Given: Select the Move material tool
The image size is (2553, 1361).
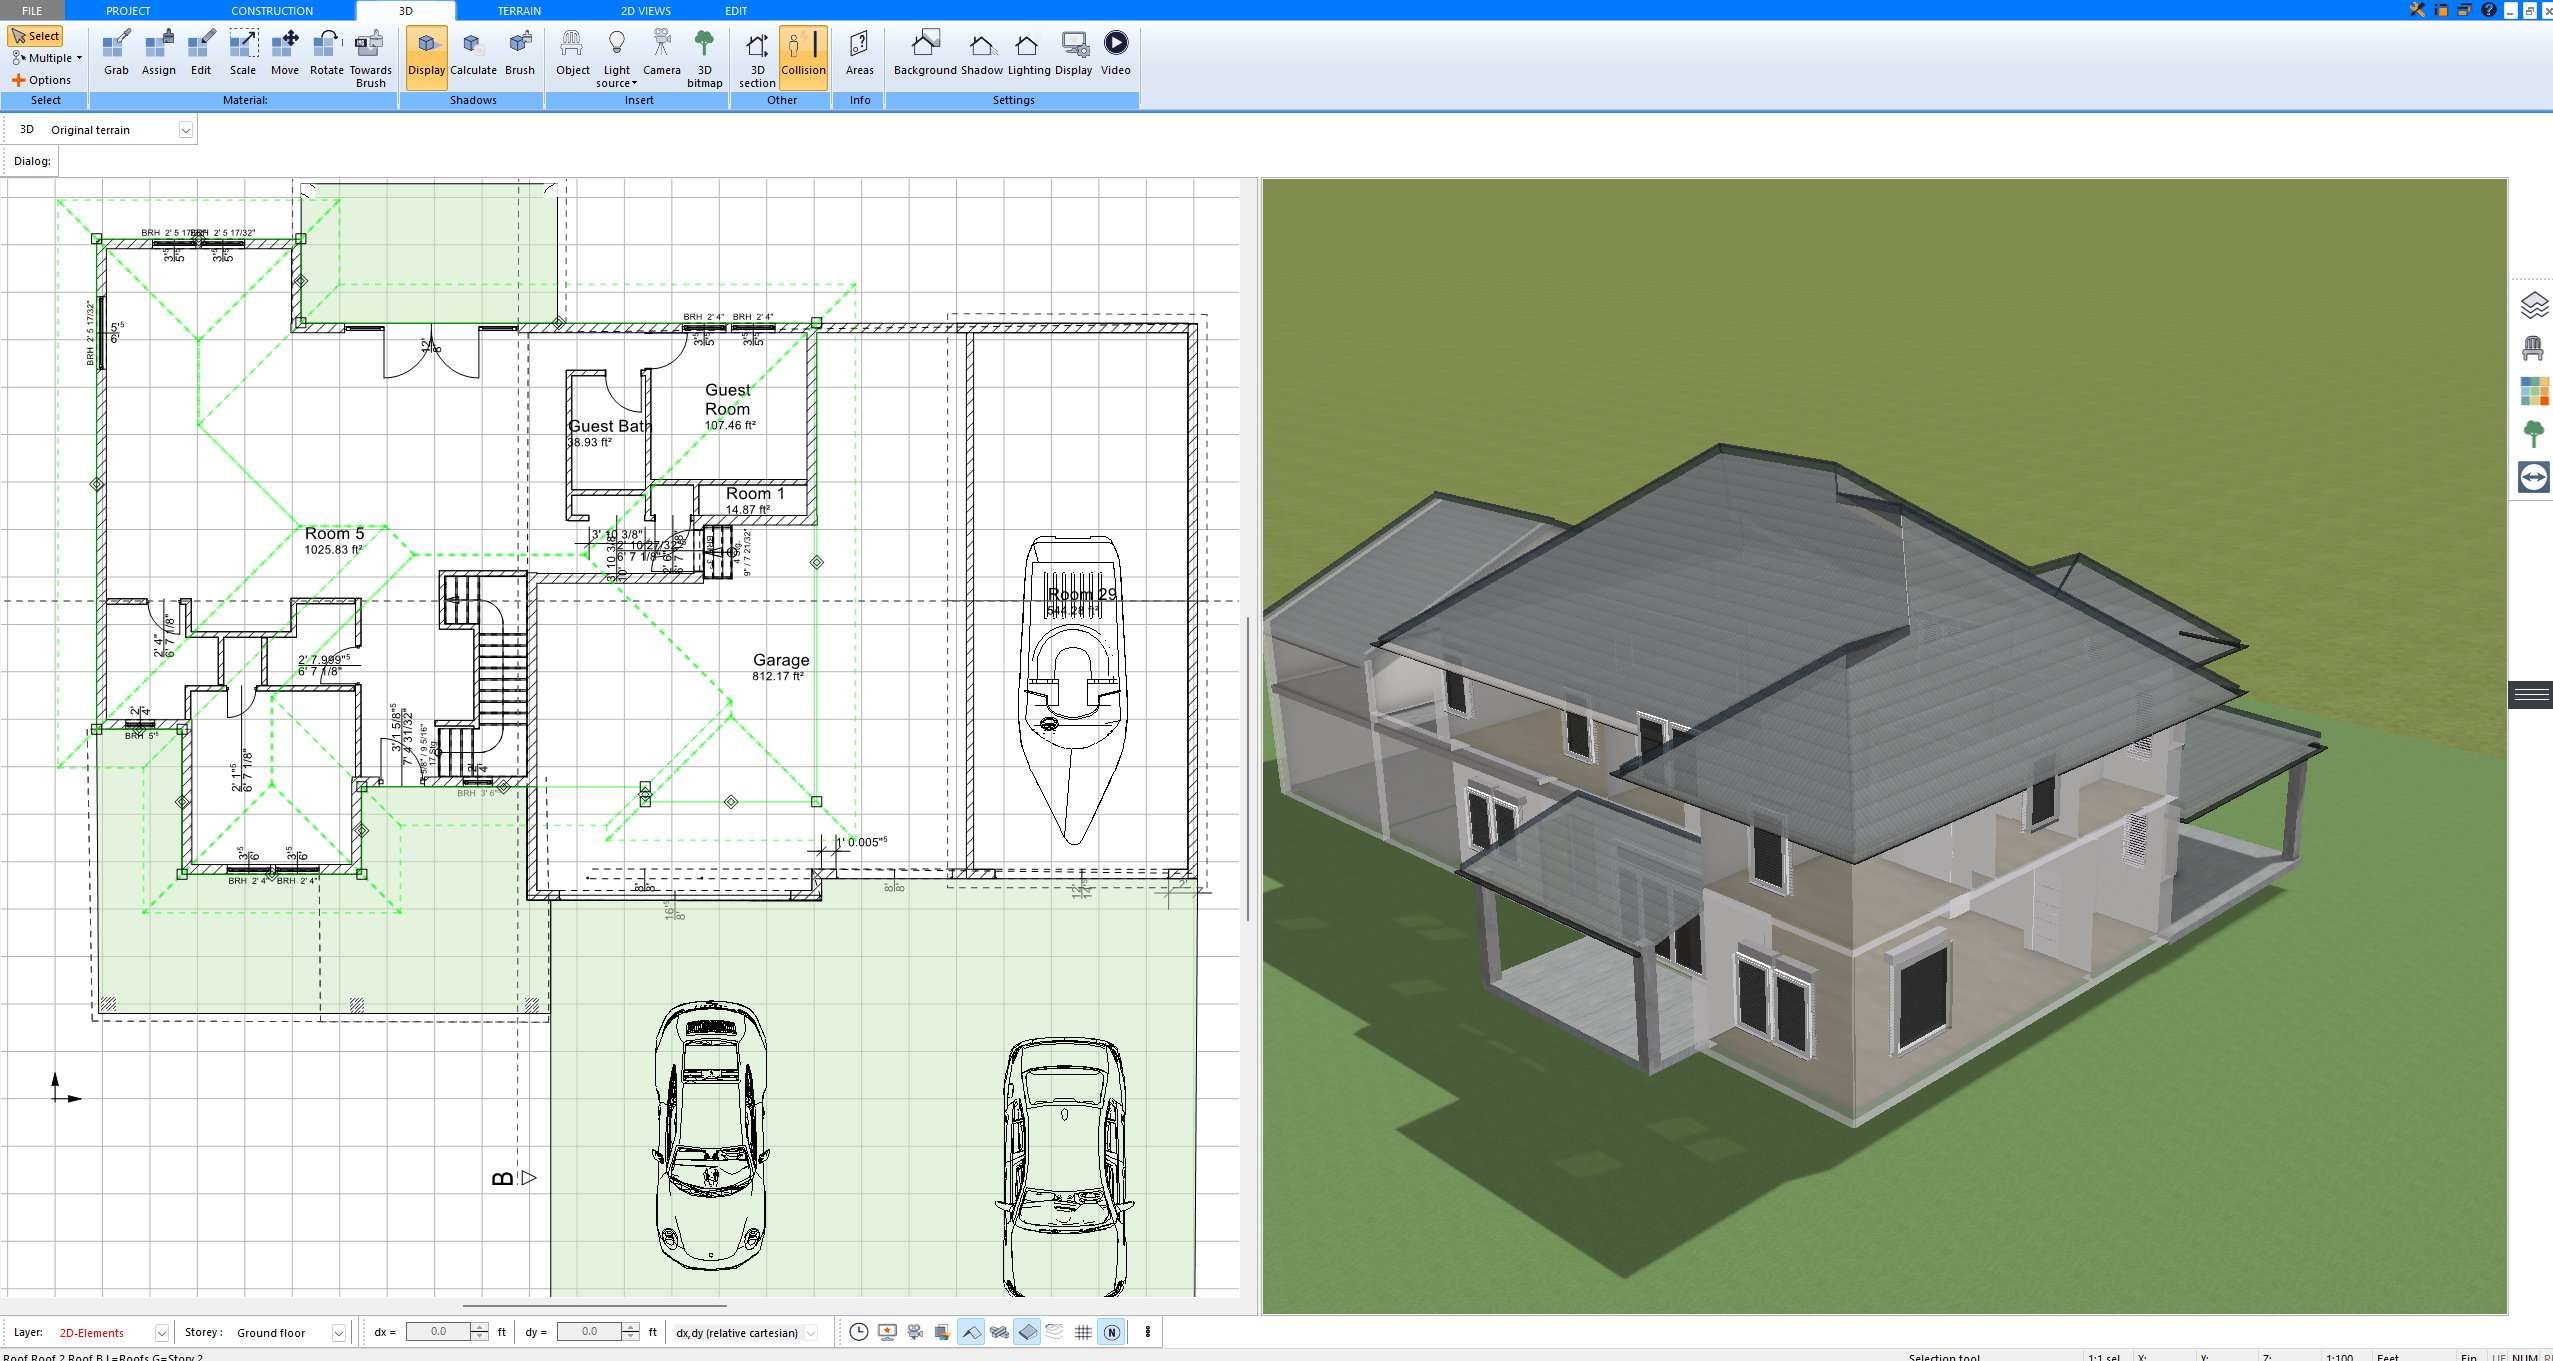Looking at the screenshot, I should [285, 53].
